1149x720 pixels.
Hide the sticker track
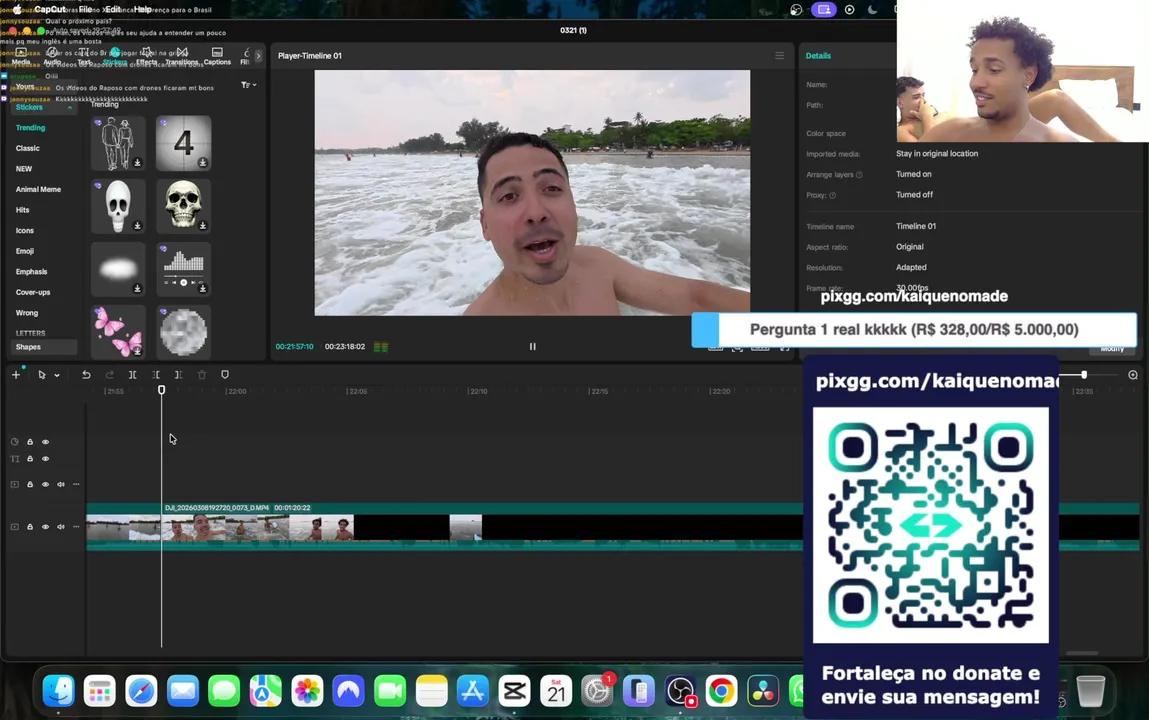click(45, 442)
